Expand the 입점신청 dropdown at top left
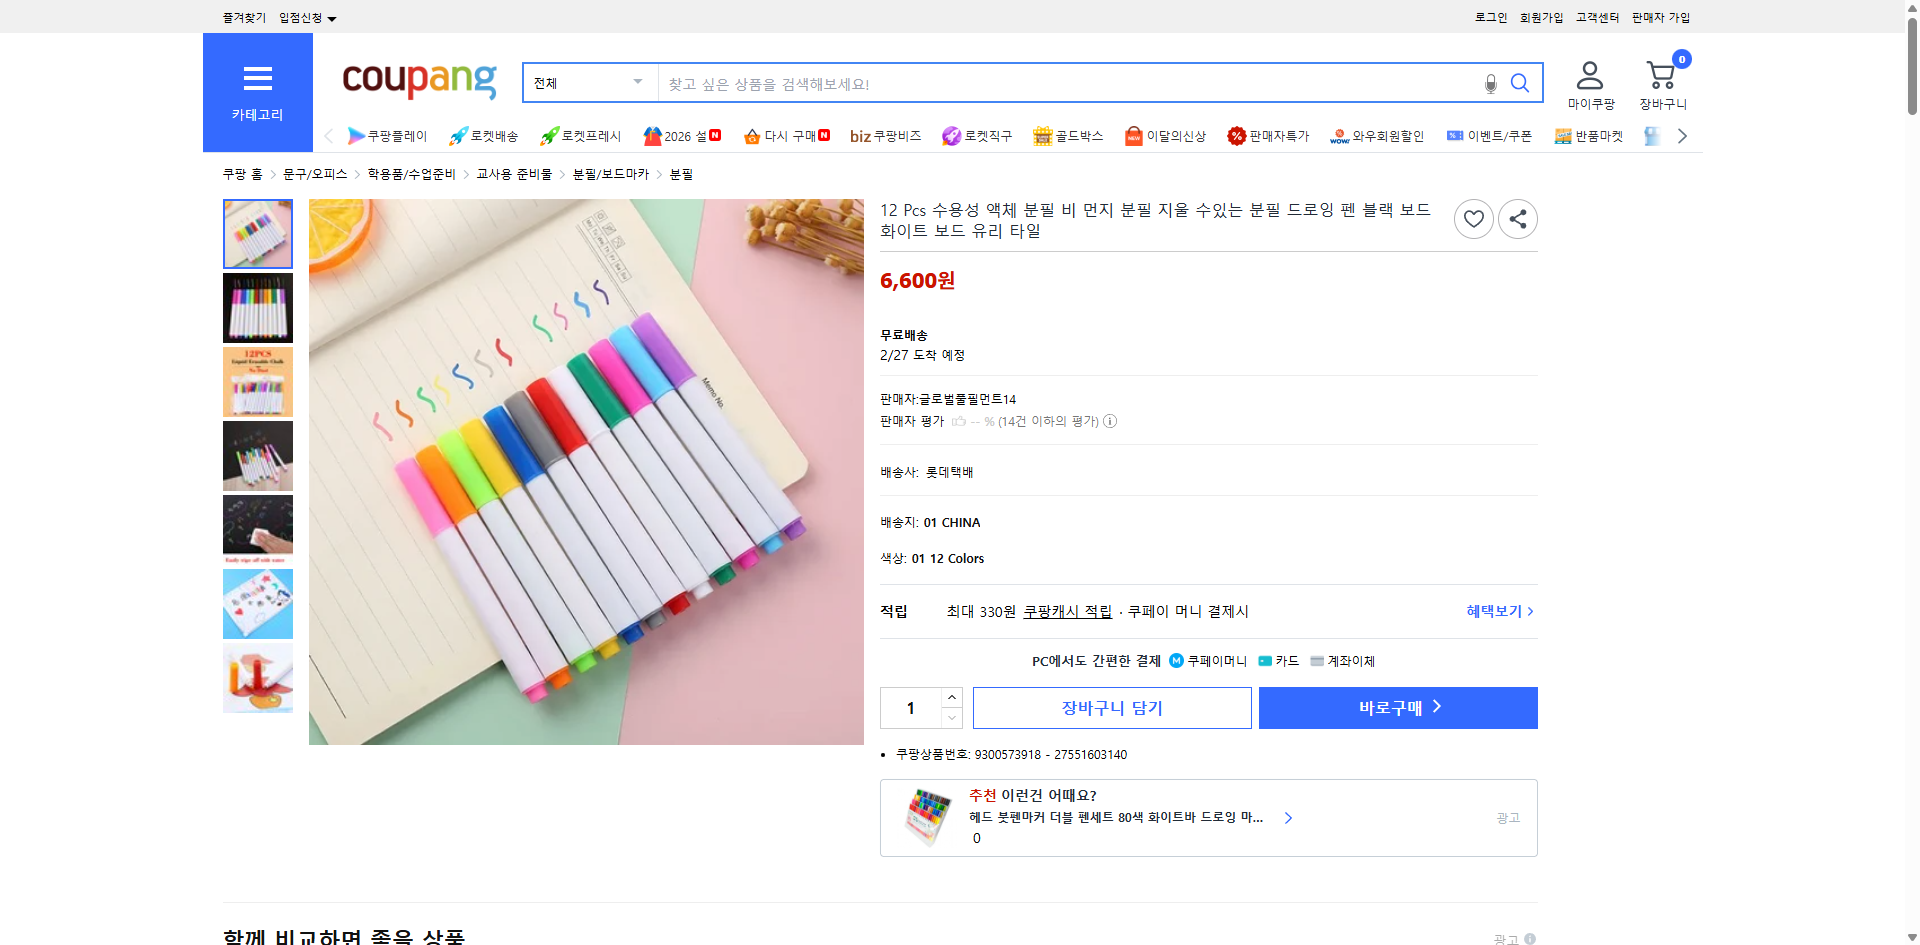1920x945 pixels. 305,17
